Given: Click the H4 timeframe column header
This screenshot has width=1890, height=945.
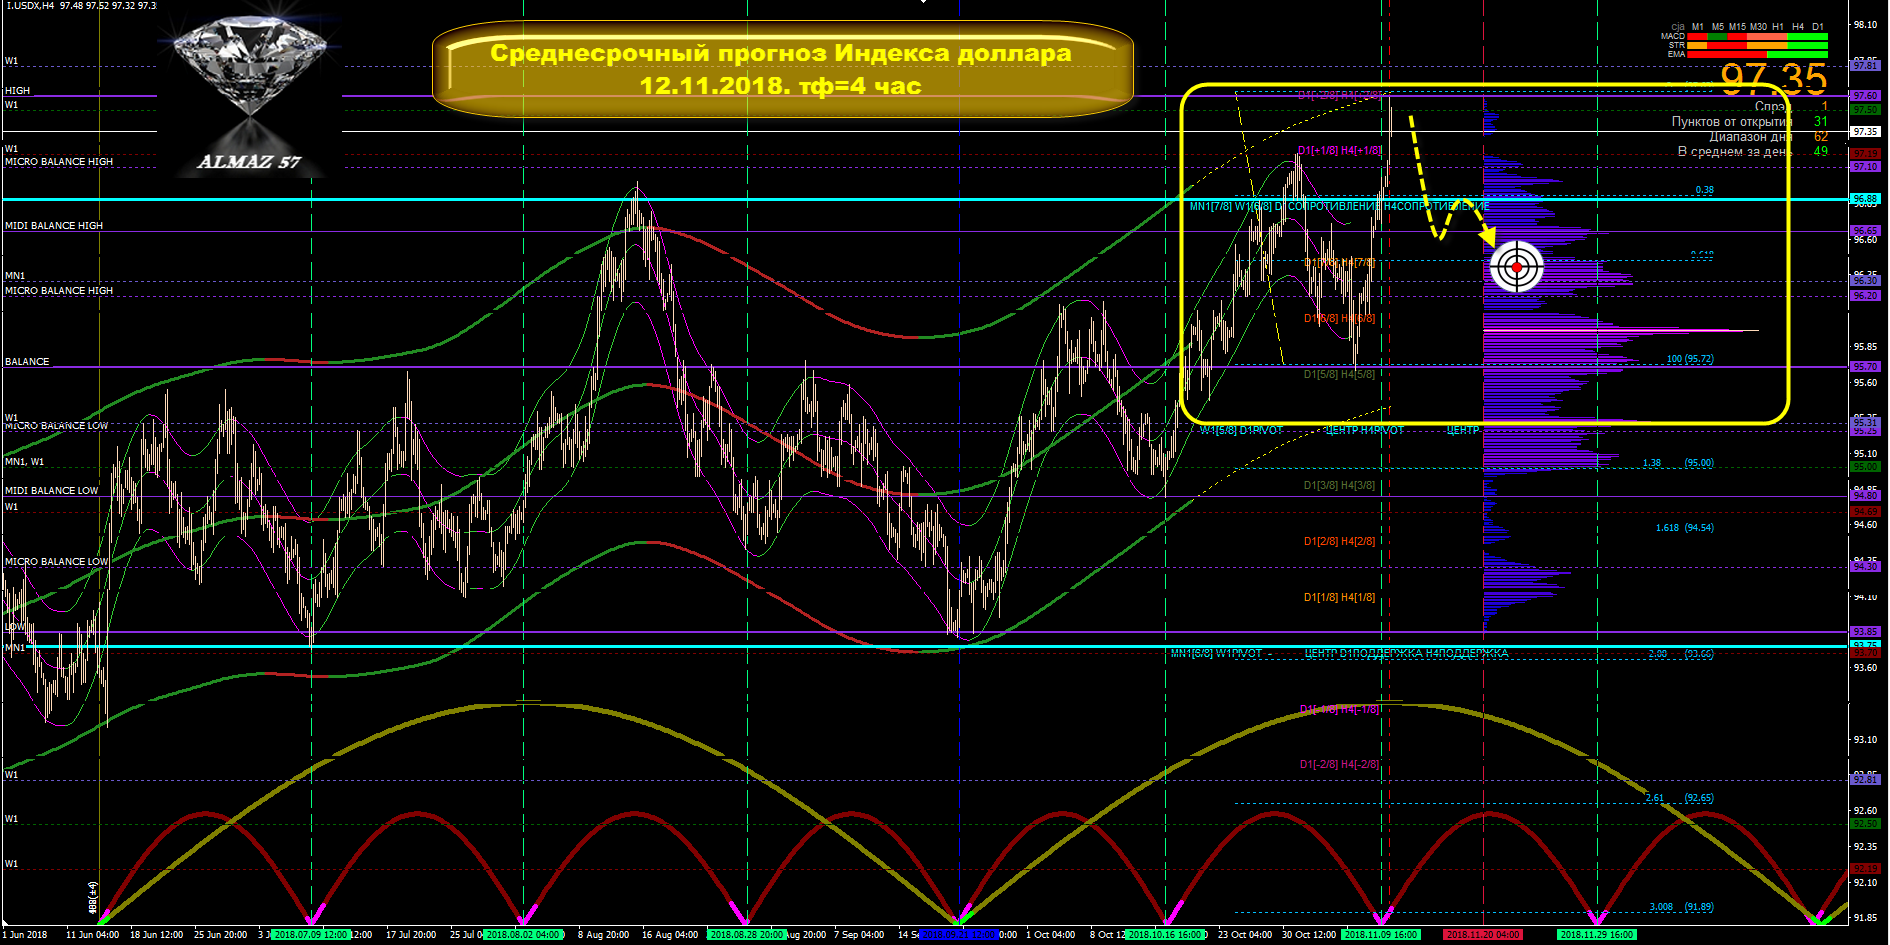Looking at the screenshot, I should click(1798, 27).
